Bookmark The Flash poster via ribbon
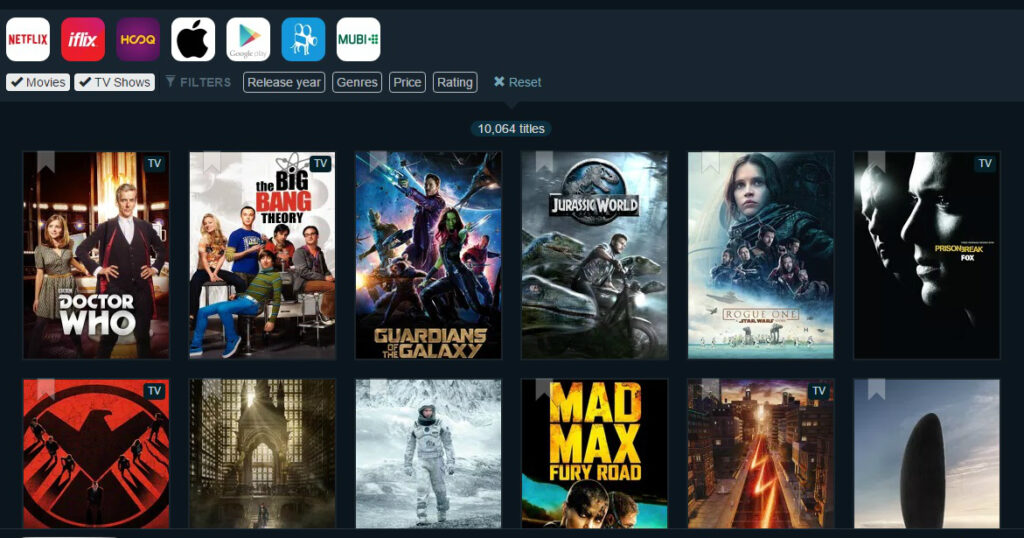This screenshot has width=1024, height=538. coord(711,389)
